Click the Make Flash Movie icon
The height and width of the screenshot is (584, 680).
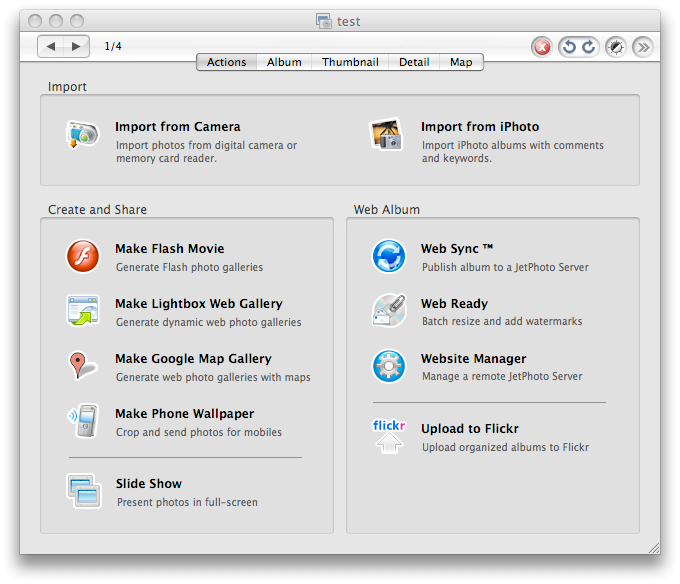tap(83, 256)
